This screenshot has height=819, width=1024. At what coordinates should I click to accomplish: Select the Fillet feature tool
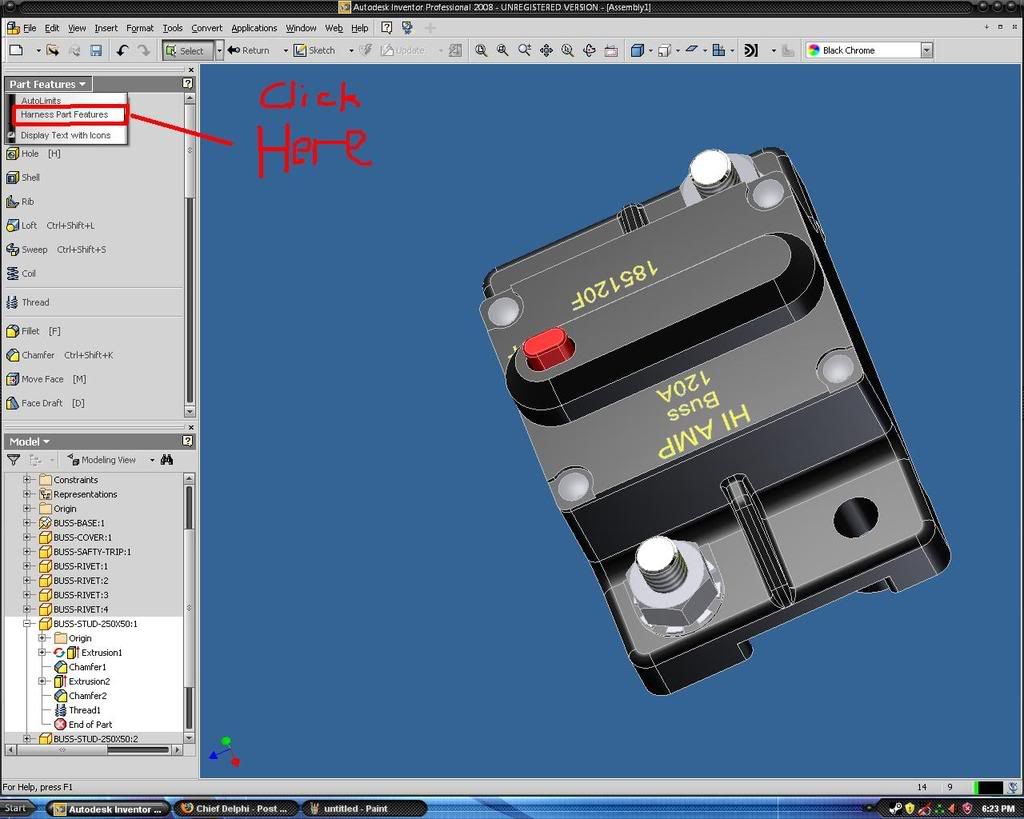[33, 331]
